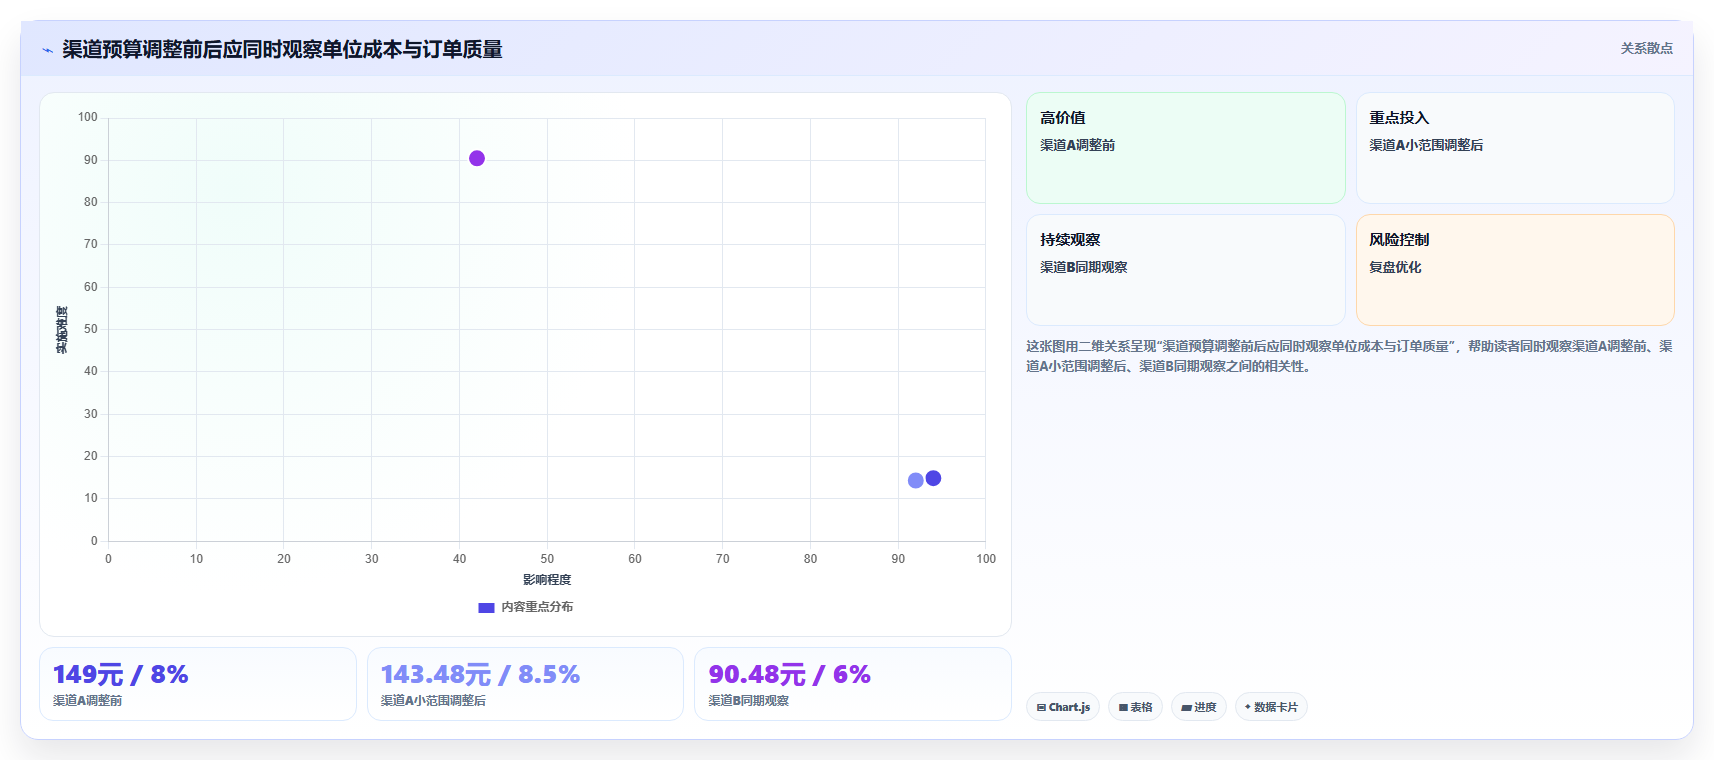Click the 数据卡片 tag pill

(x=1271, y=707)
